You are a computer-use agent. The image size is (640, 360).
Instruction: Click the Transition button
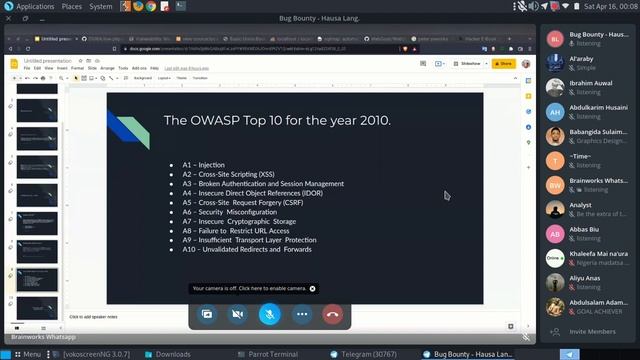(x=200, y=78)
